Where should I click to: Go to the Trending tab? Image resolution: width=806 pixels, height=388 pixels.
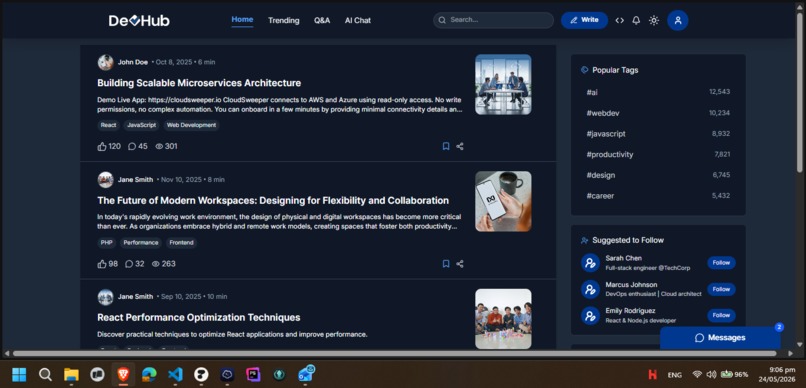coord(283,21)
